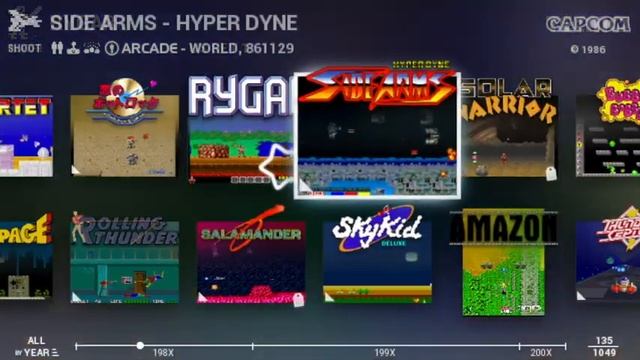
Task: Open the Bubble Bobble tile
Action: tap(608, 129)
